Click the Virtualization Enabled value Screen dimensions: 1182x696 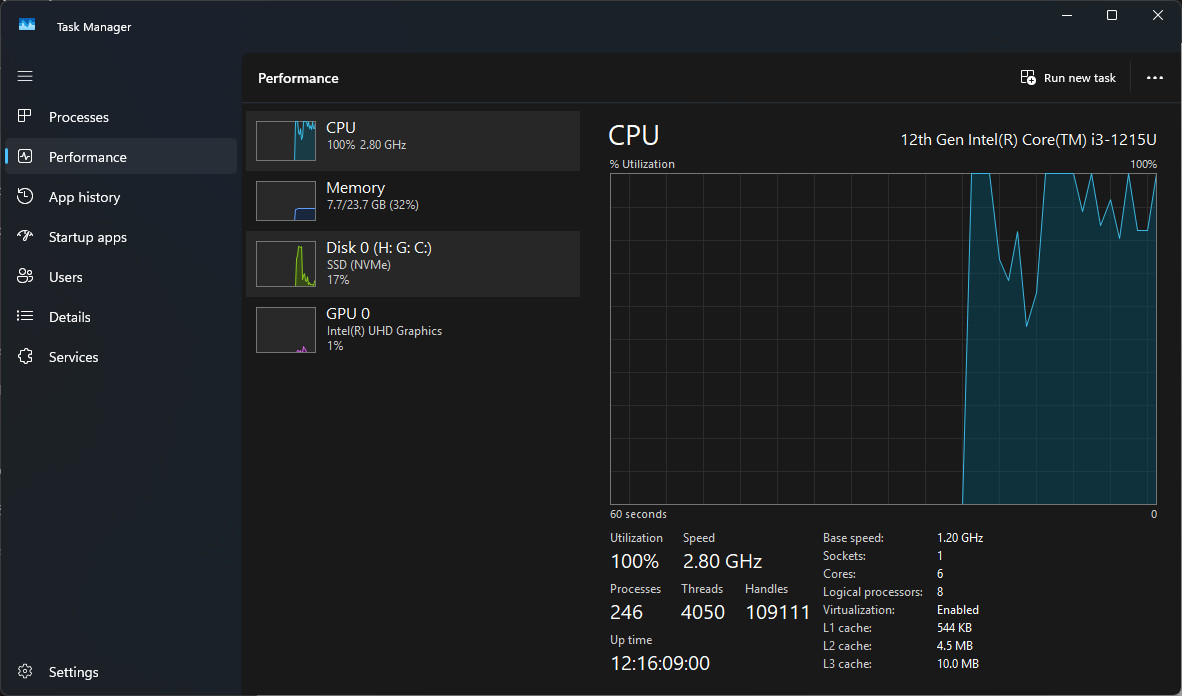[957, 609]
